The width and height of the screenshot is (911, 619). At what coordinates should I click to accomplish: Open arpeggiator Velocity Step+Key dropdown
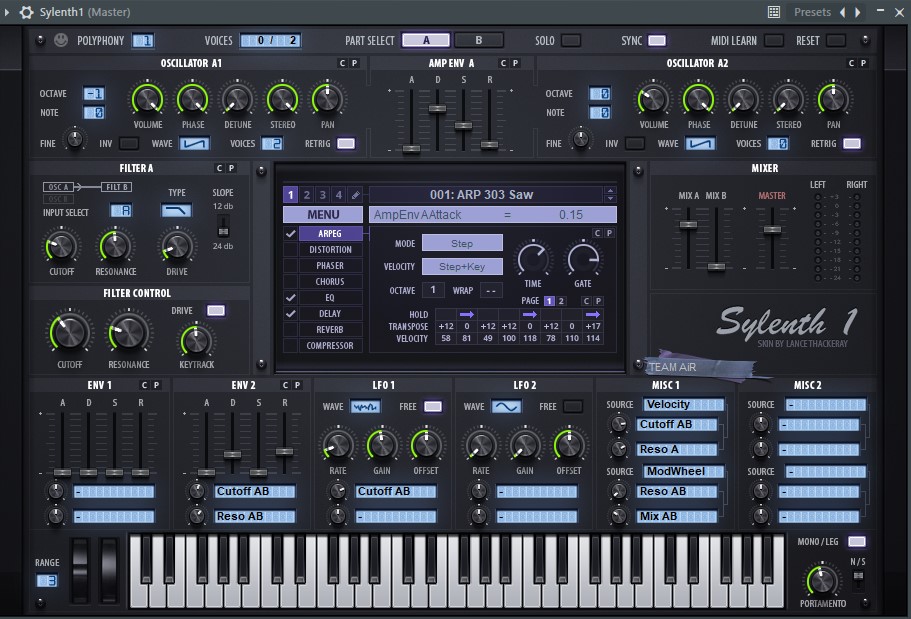462,266
